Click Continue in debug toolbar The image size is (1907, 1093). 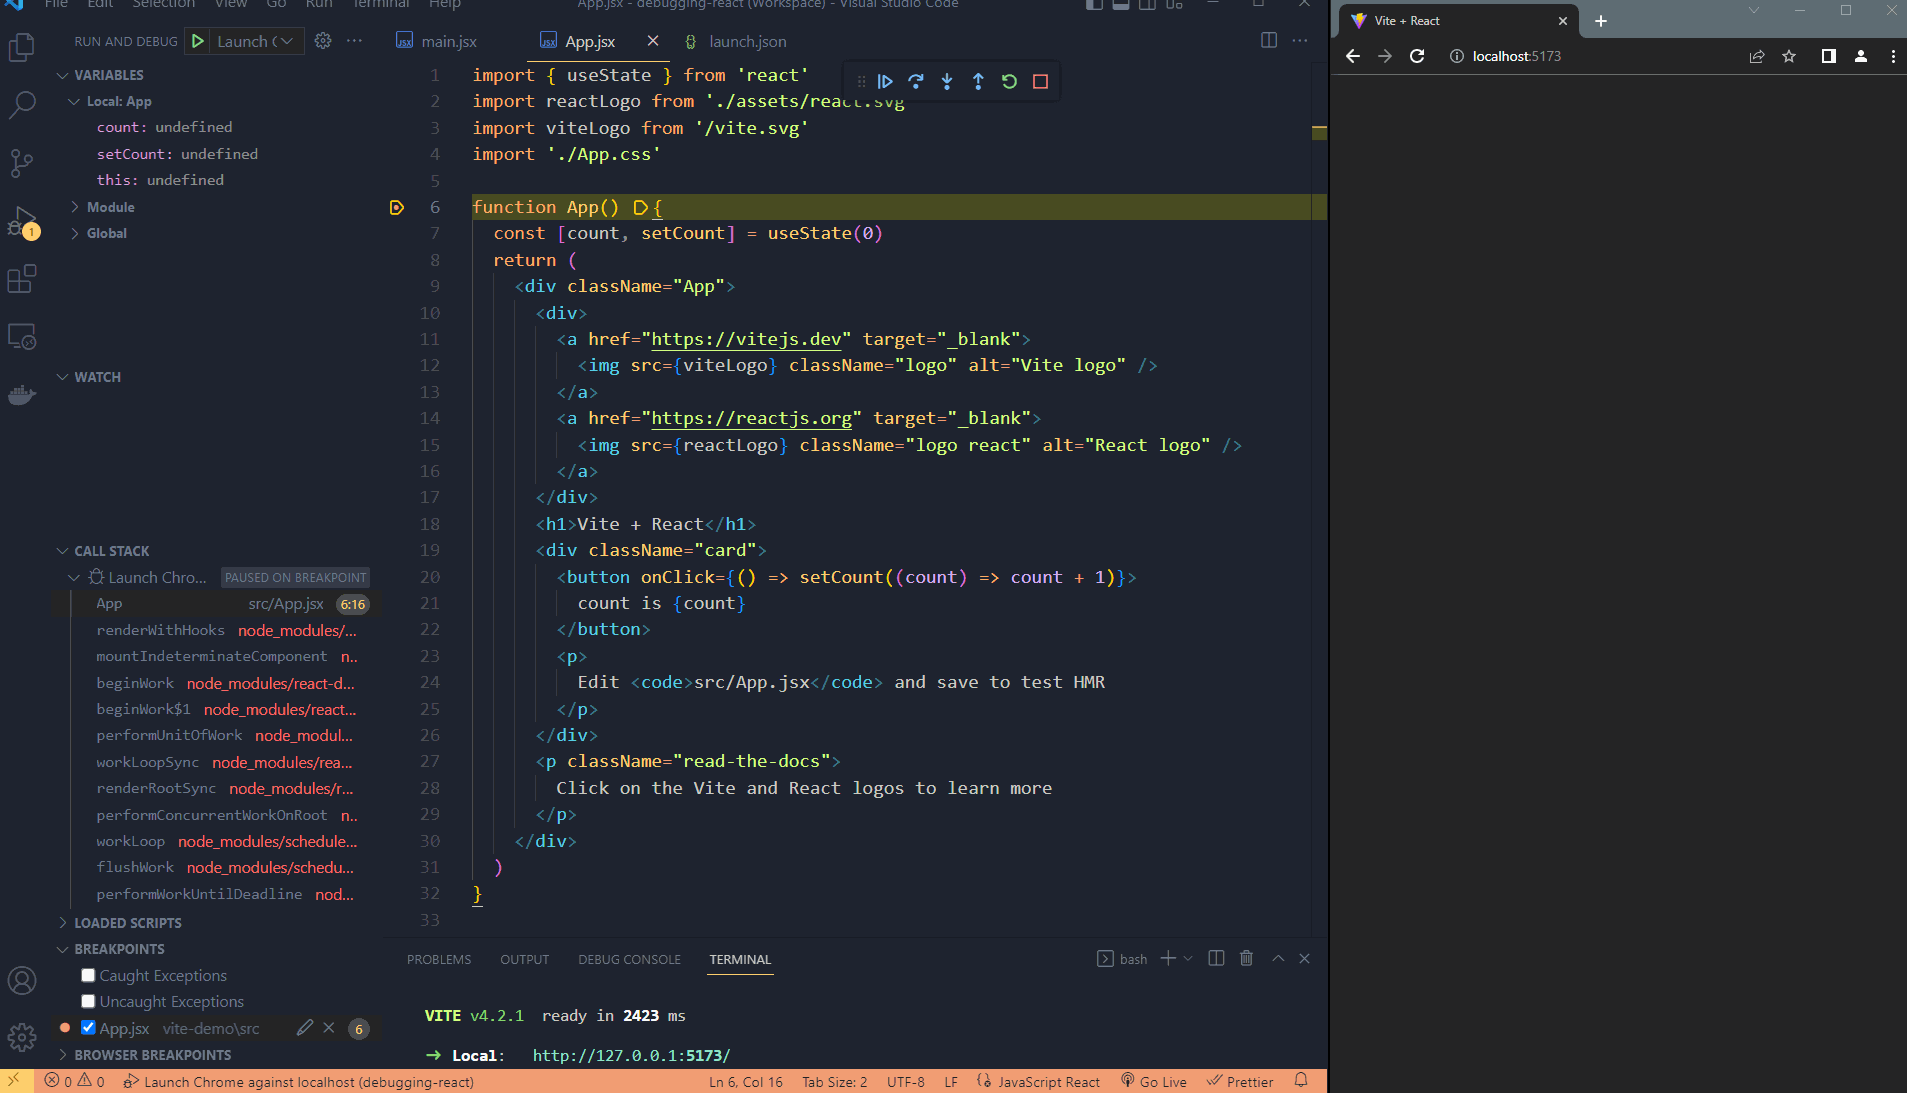pyautogui.click(x=885, y=81)
